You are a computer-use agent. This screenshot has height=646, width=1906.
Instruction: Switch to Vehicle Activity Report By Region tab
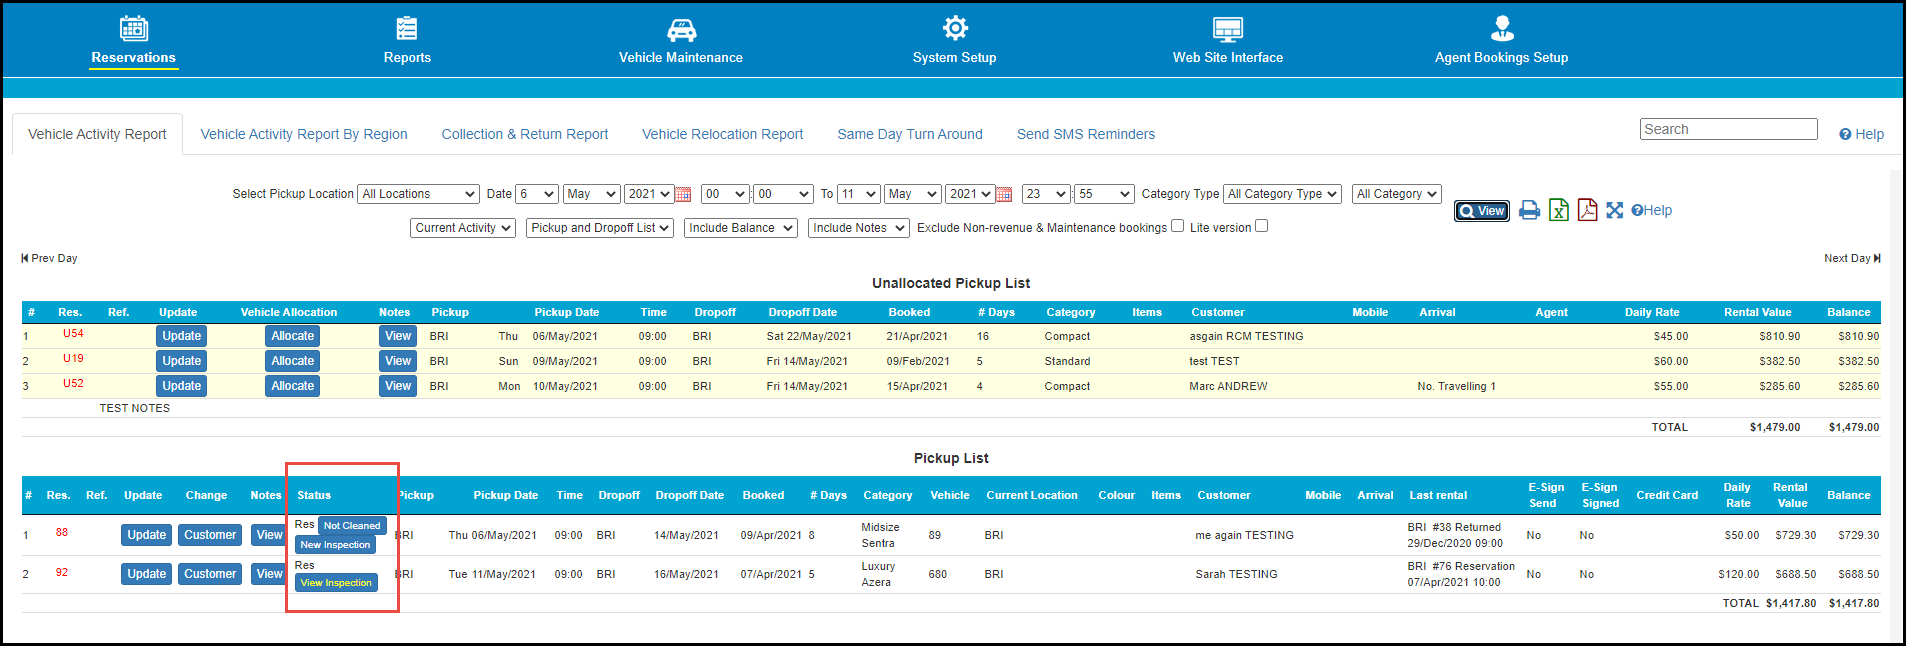(304, 134)
